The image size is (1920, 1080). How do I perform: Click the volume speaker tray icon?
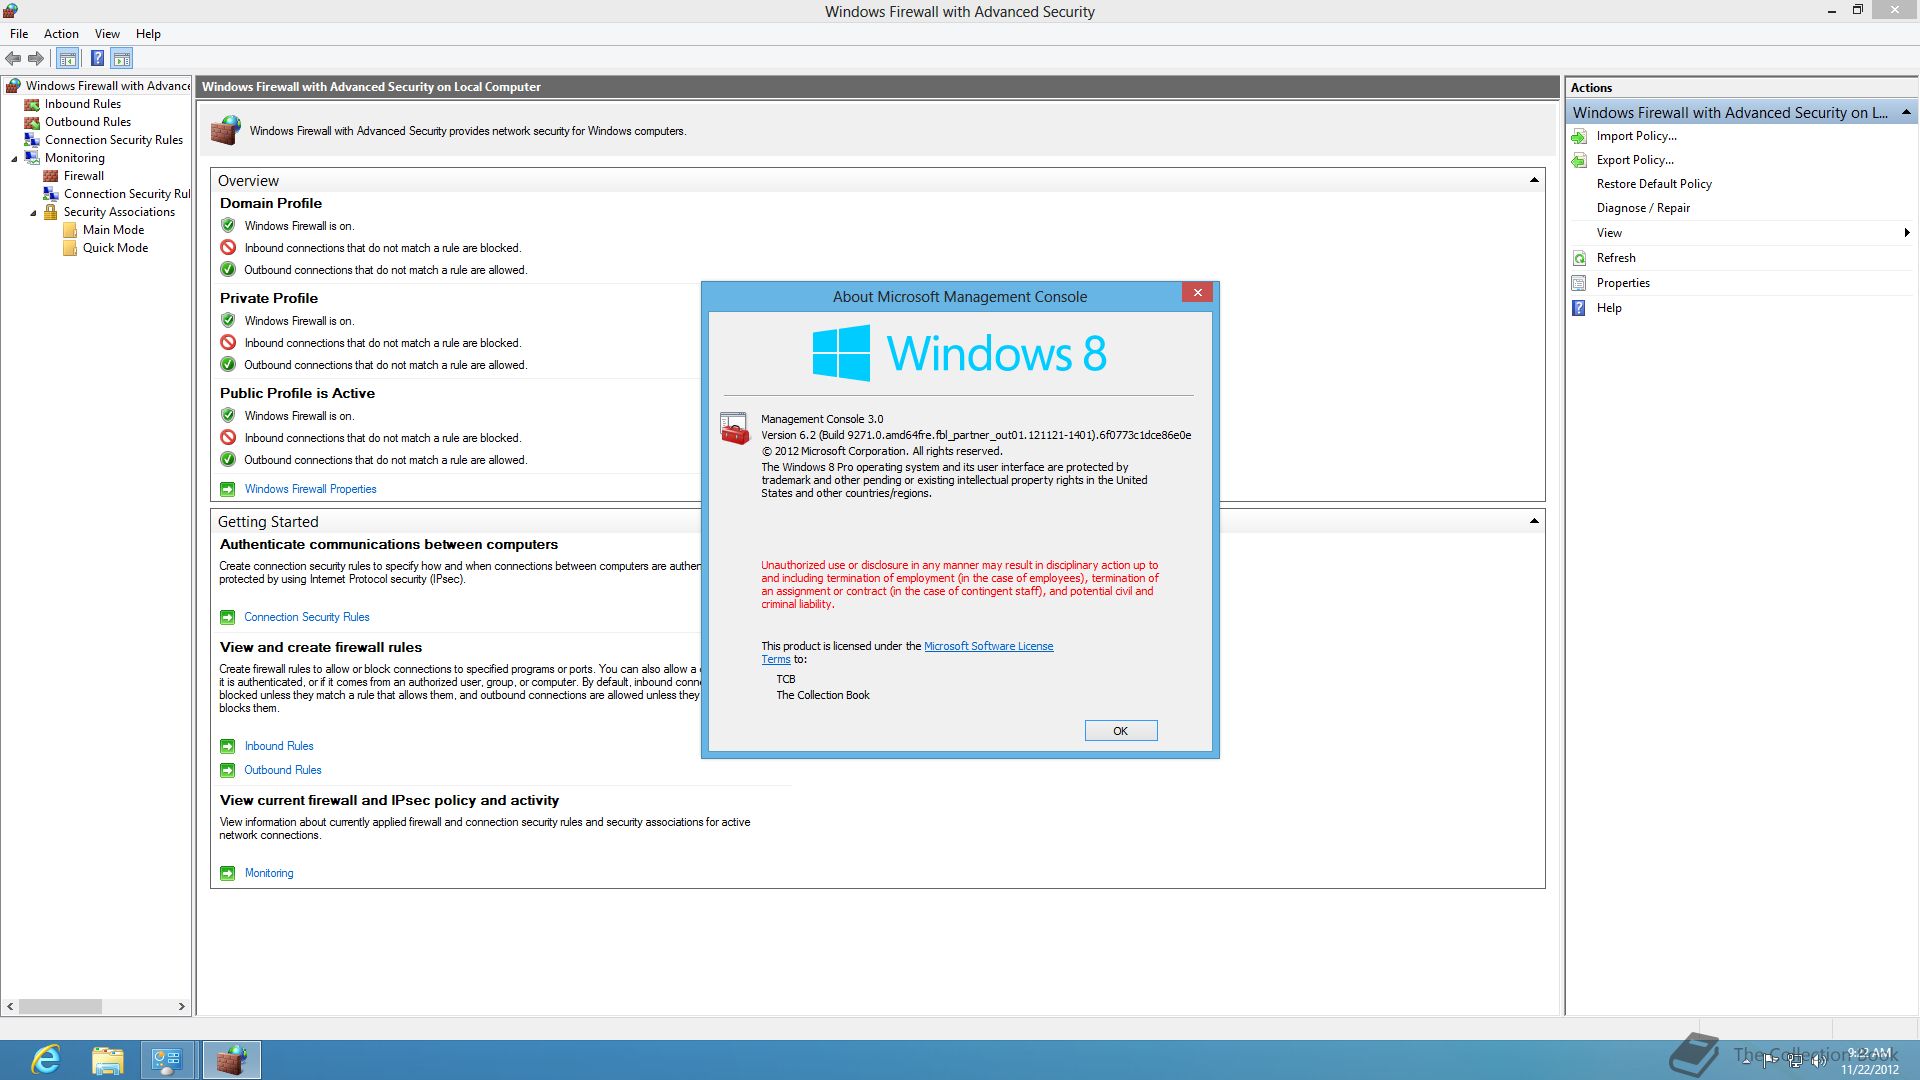pyautogui.click(x=1819, y=1061)
